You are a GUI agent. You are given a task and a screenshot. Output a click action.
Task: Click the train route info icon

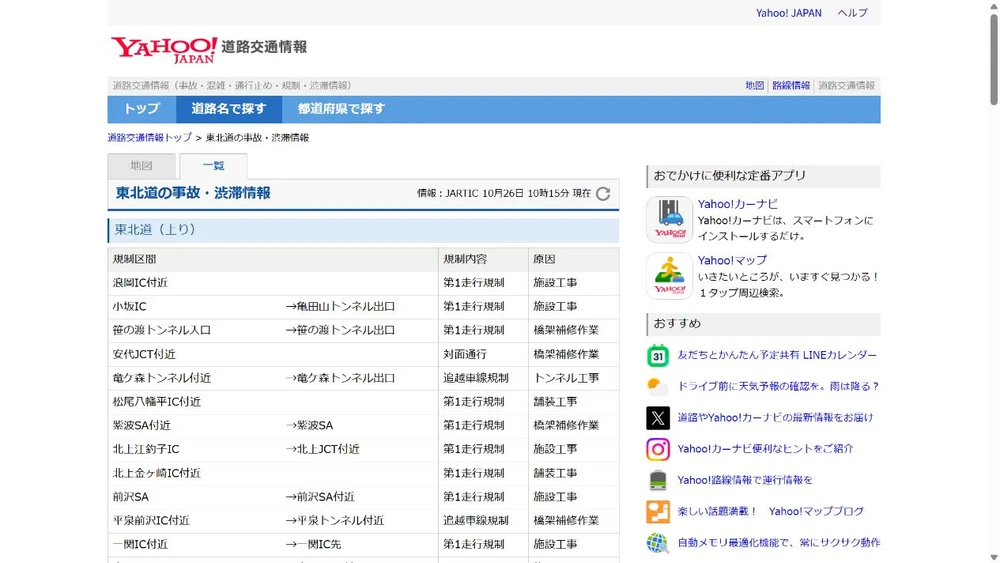[x=658, y=480]
